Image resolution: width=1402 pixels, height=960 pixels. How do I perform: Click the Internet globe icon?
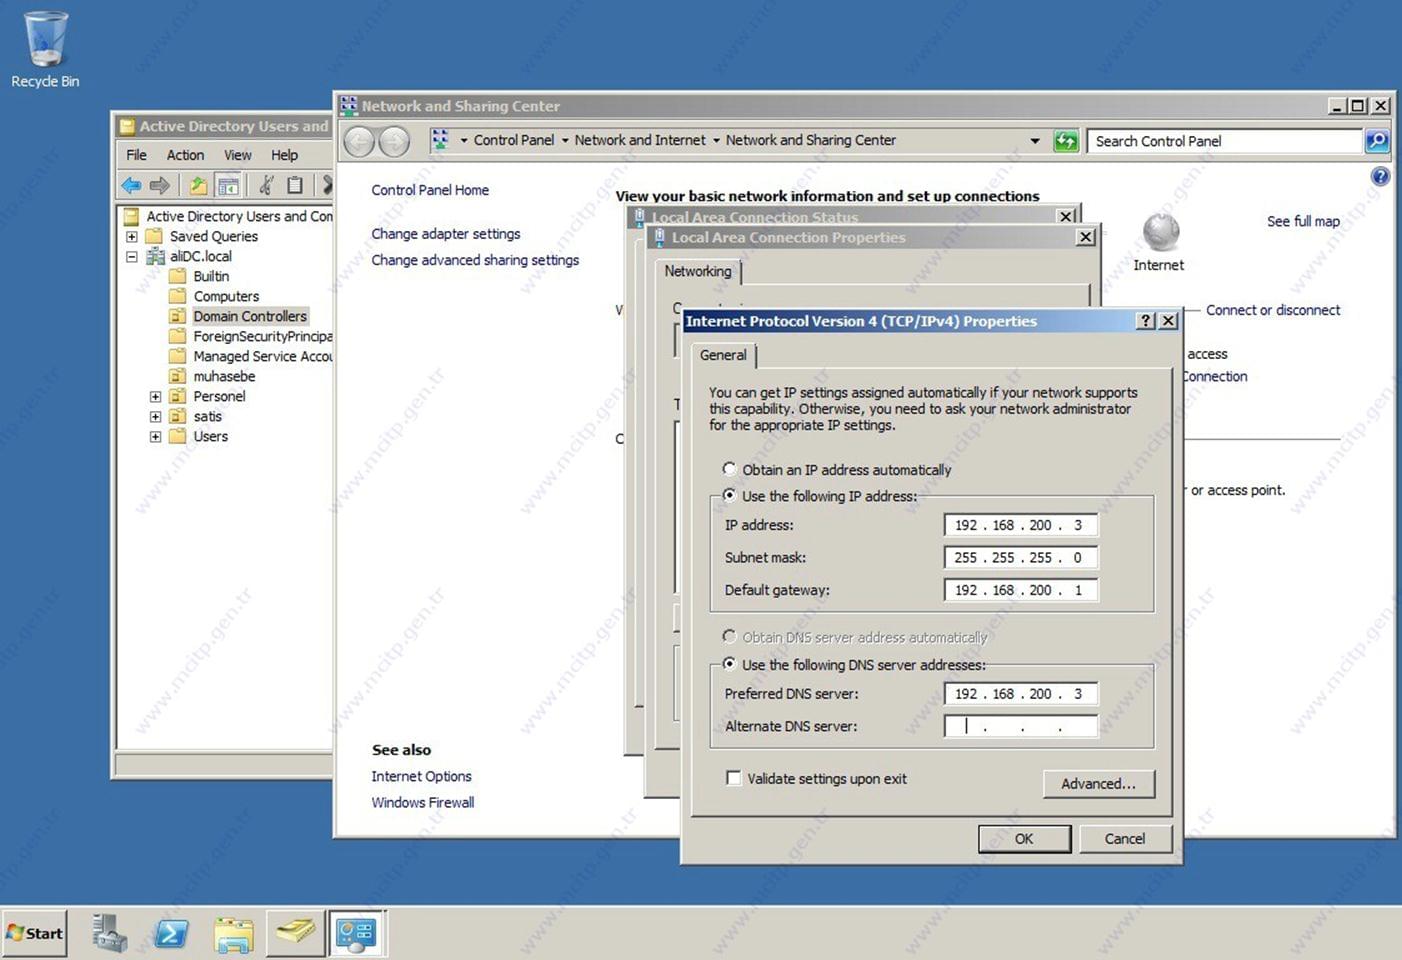1160,232
